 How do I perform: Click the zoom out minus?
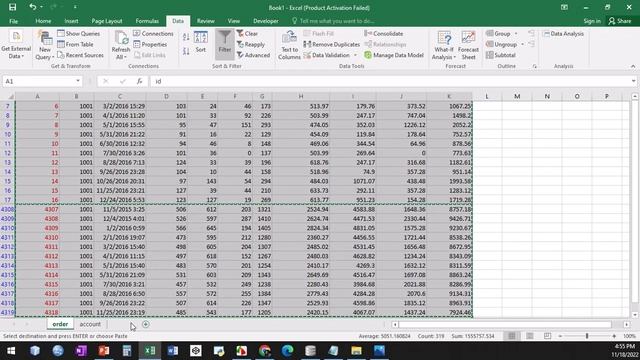[x=560, y=336]
